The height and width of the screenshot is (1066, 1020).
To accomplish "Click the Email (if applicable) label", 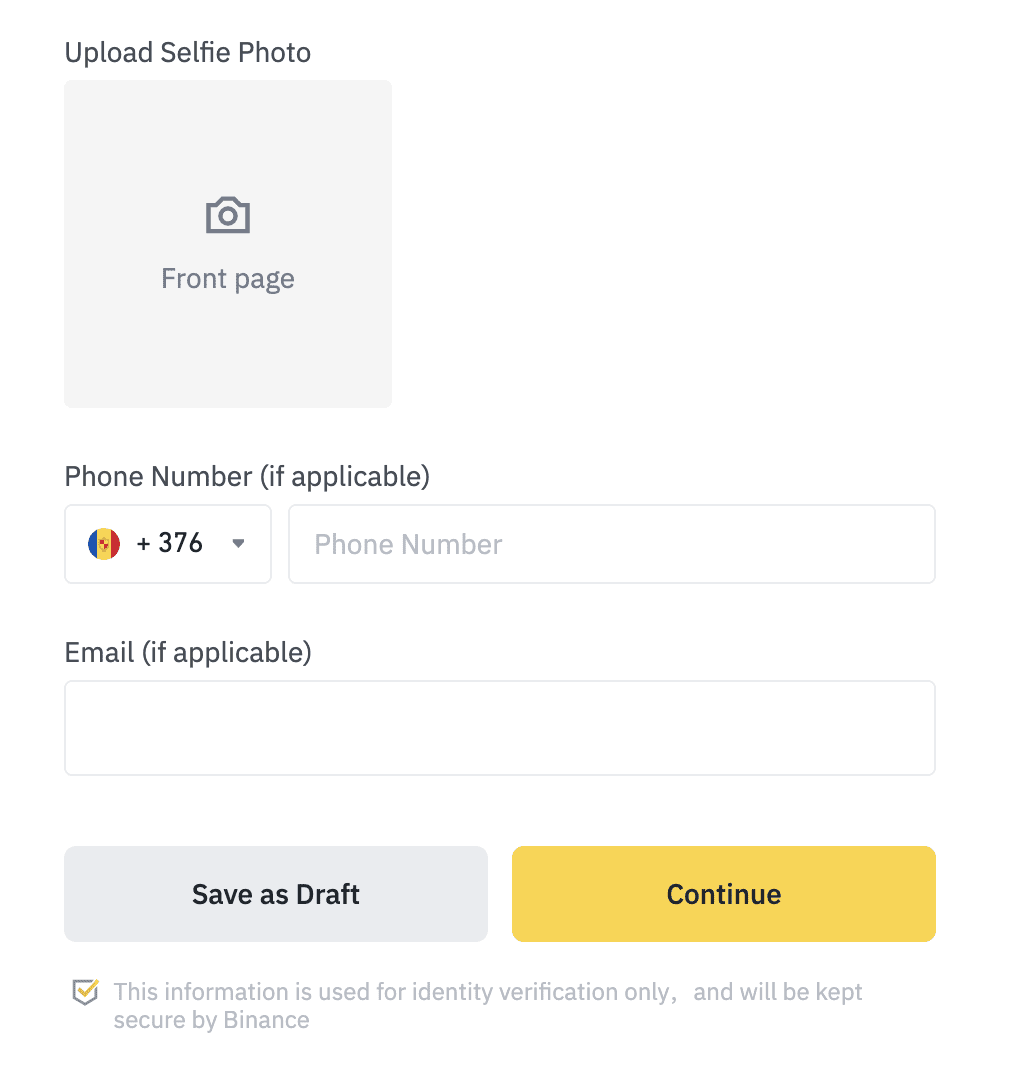I will click(x=188, y=653).
